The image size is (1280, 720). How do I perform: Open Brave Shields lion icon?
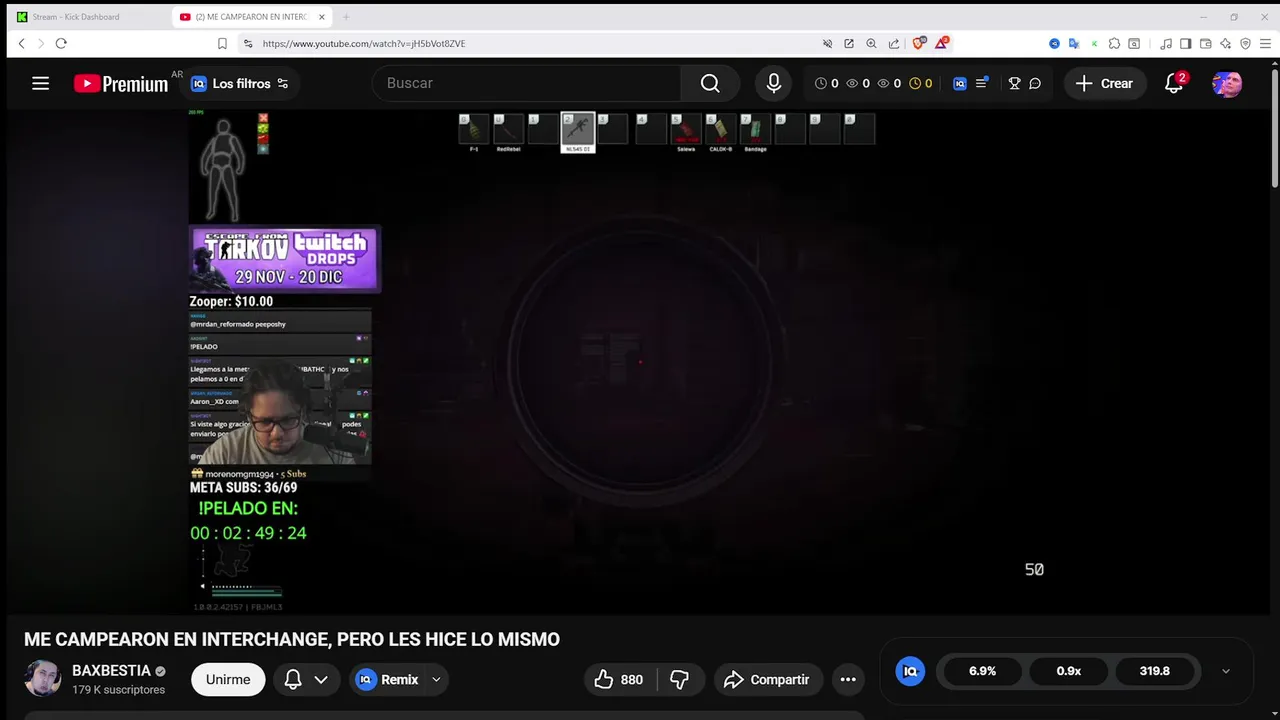pos(919,44)
